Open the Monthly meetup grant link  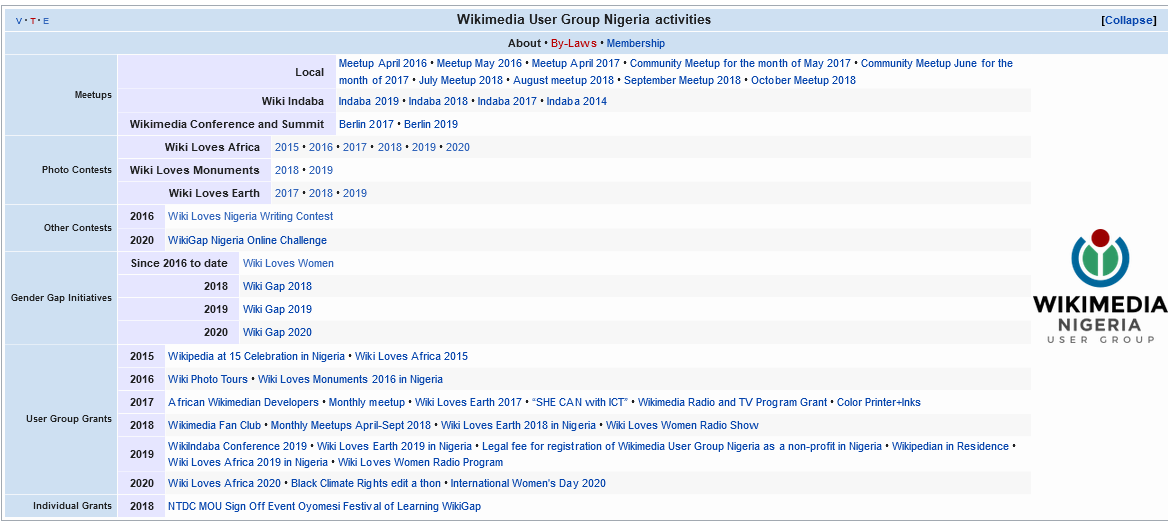[x=366, y=402]
